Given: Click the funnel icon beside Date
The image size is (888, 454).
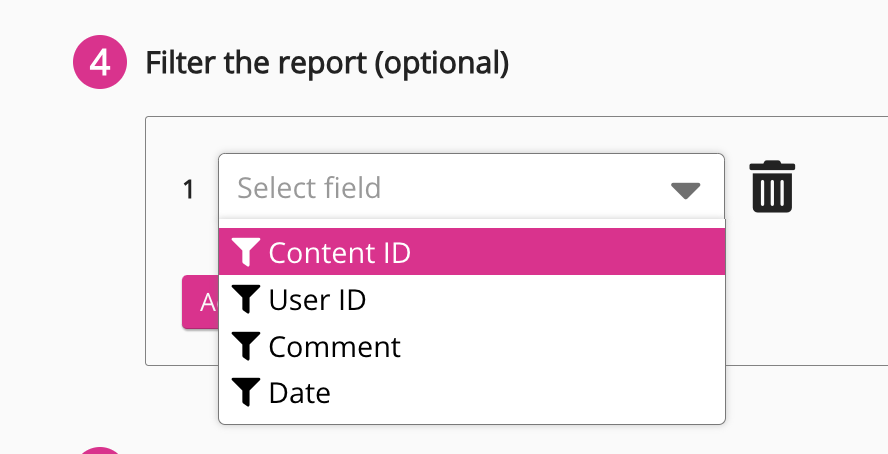Looking at the screenshot, I should pos(245,393).
